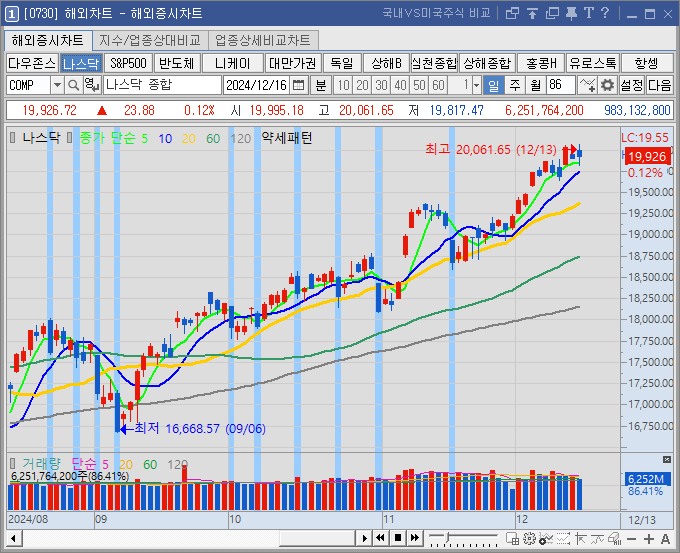The width and height of the screenshot is (680, 553).
Task: Select the 심천종합 index button
Action: [x=434, y=63]
